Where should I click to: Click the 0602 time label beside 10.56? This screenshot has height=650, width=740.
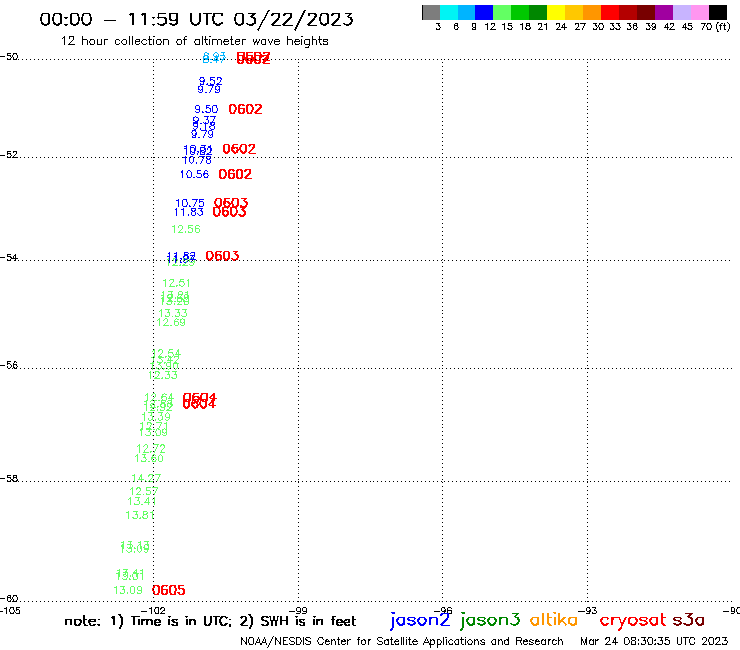click(235, 174)
